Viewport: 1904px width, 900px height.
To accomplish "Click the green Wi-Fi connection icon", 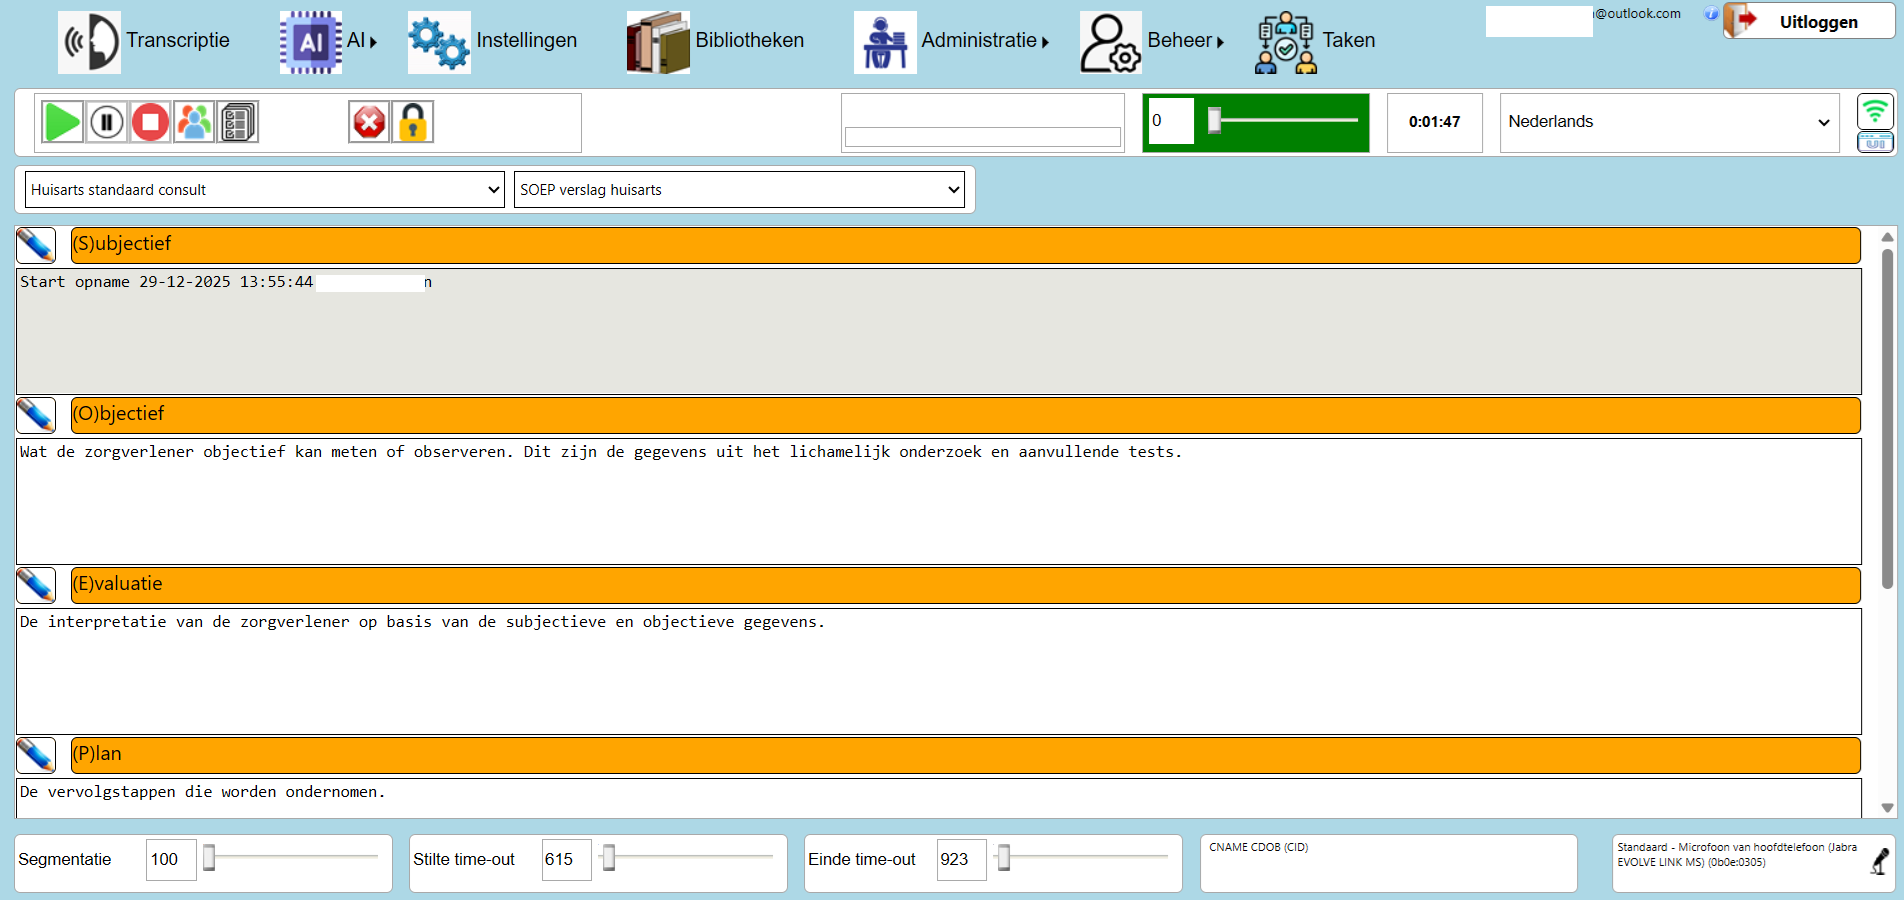I will pos(1875,110).
